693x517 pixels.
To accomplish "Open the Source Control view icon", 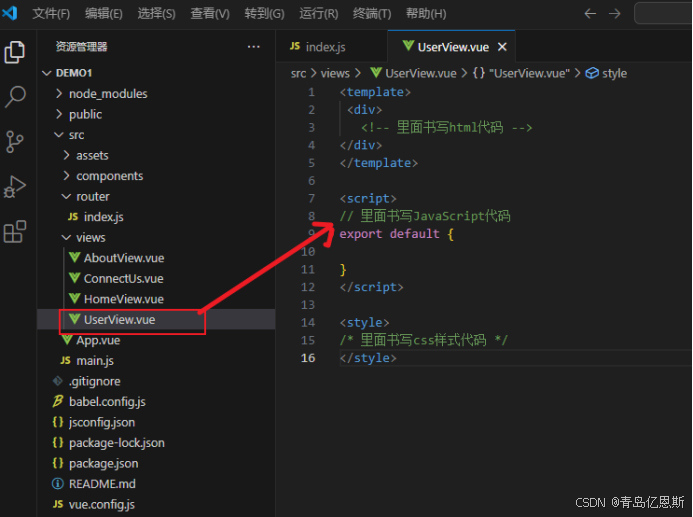I will (15, 142).
